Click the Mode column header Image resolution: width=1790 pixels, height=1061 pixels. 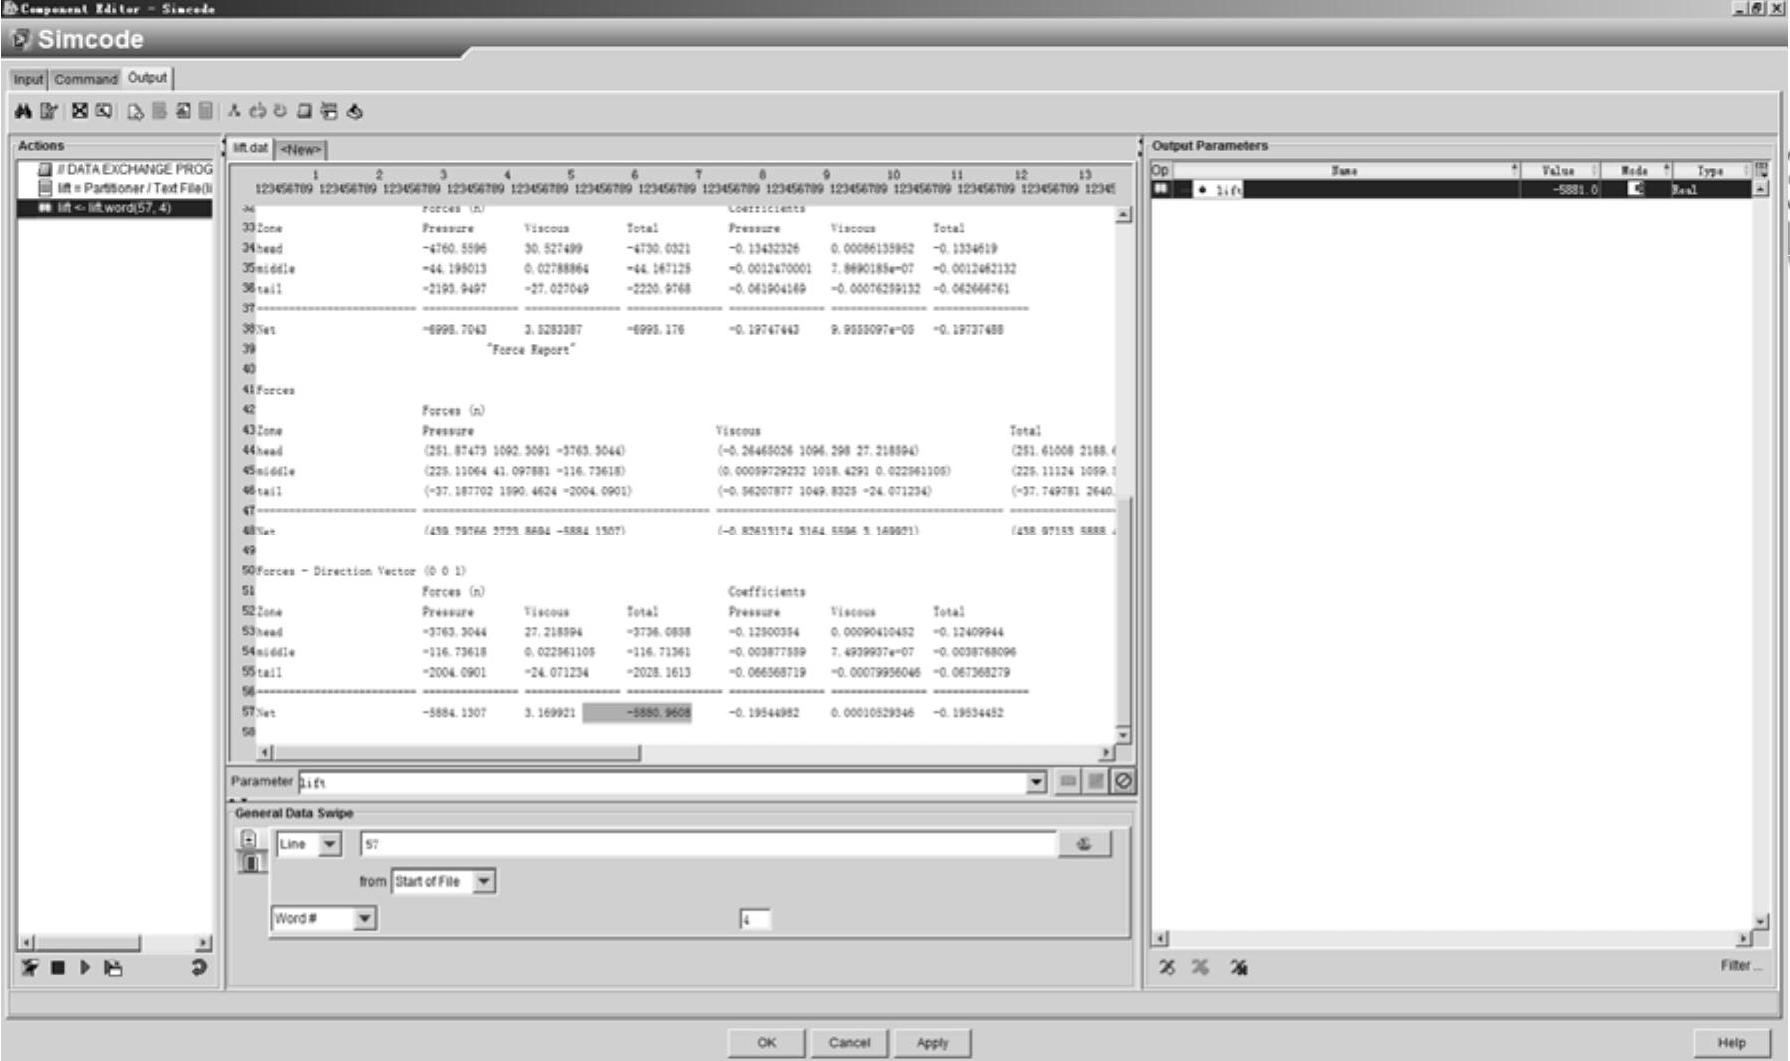point(1634,171)
